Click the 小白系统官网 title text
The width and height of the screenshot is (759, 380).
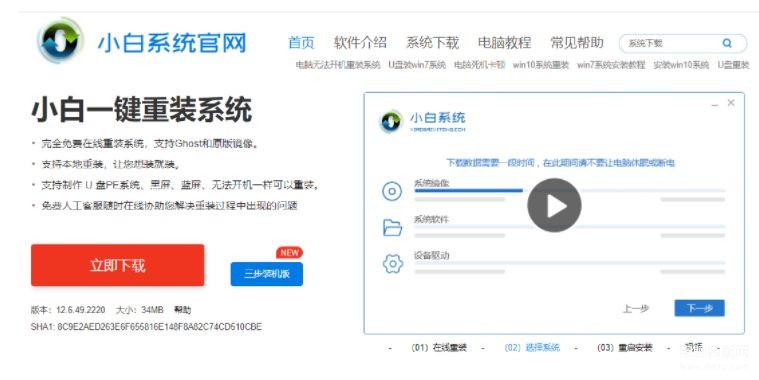click(x=172, y=43)
